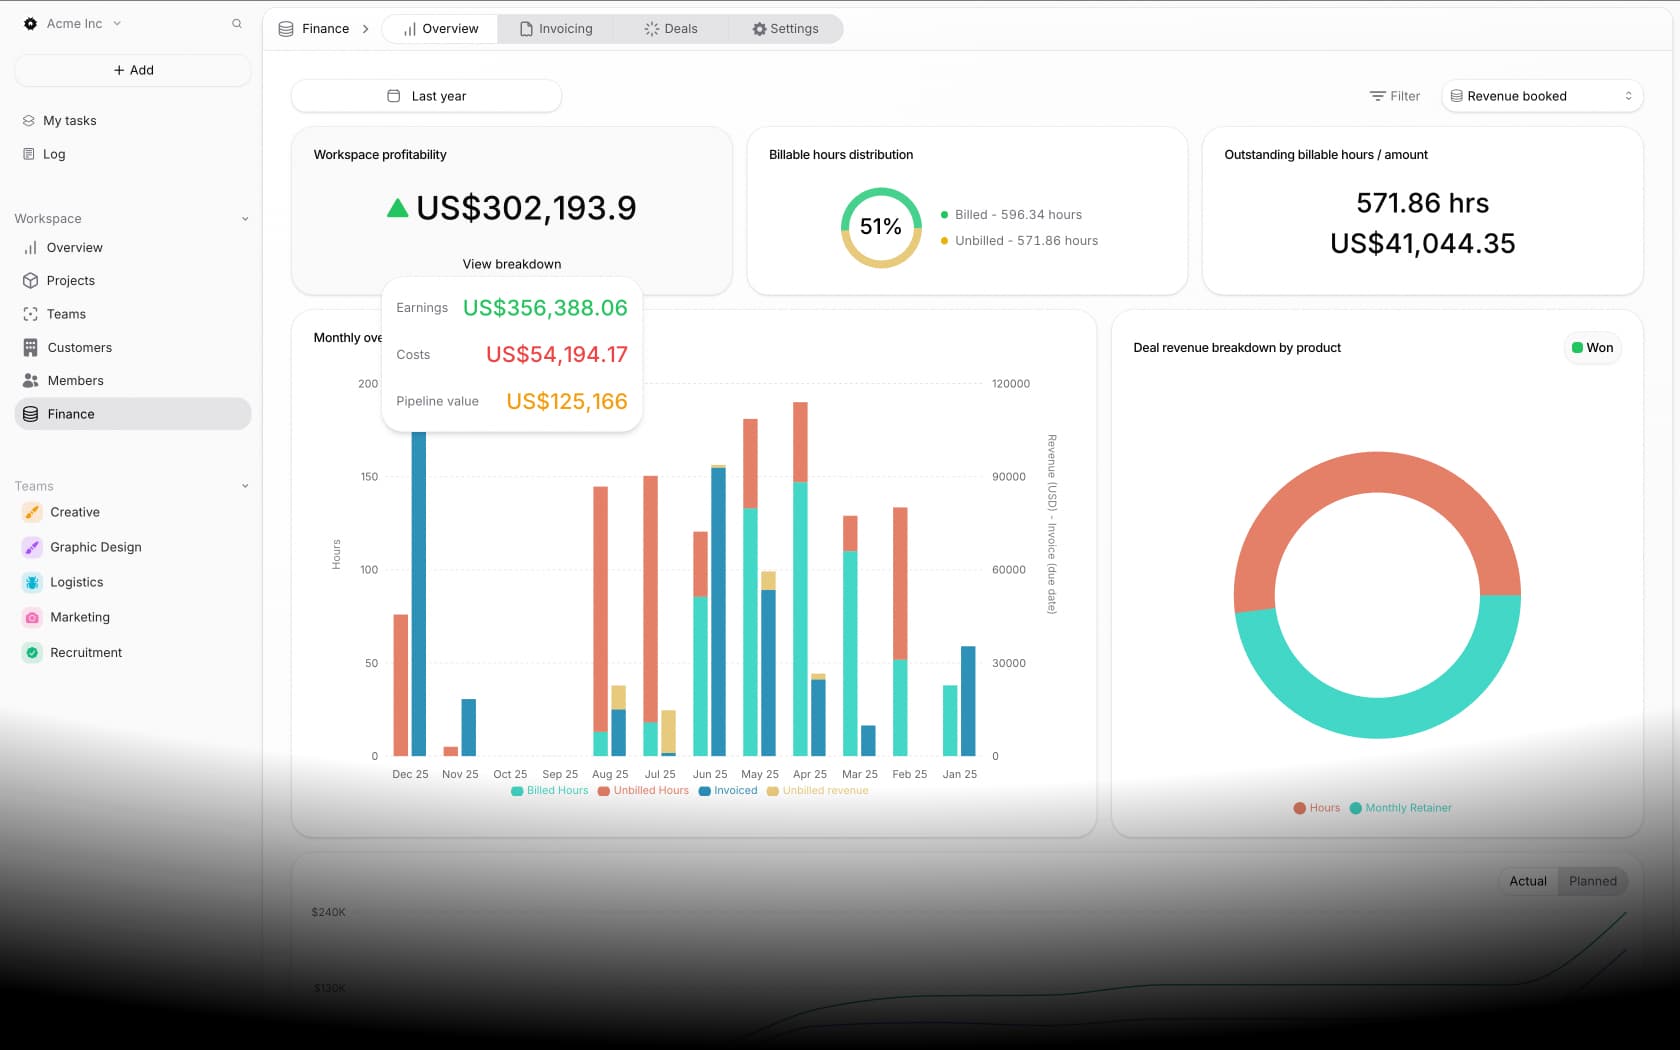Click the Pipeline value US$125,166
Screen dimensions: 1680x1050
point(567,401)
